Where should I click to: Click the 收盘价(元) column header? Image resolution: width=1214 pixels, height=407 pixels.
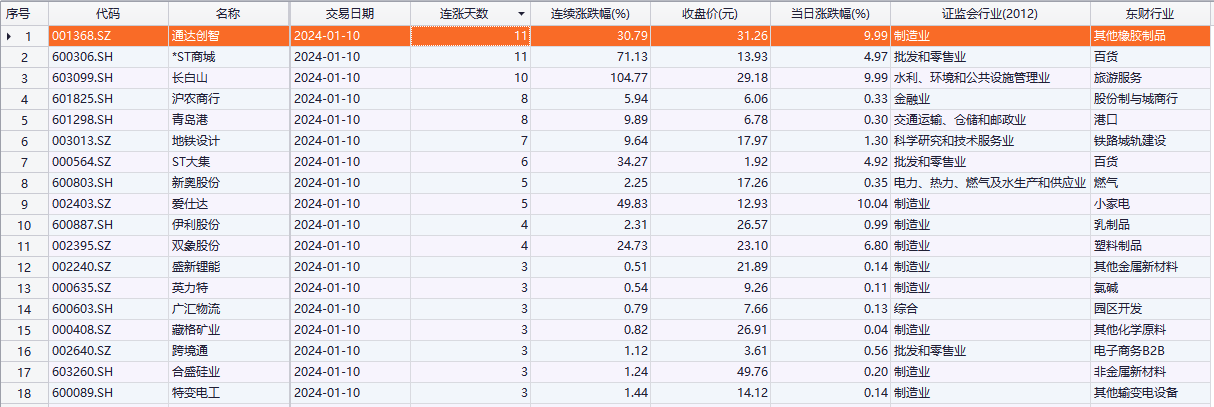point(709,14)
